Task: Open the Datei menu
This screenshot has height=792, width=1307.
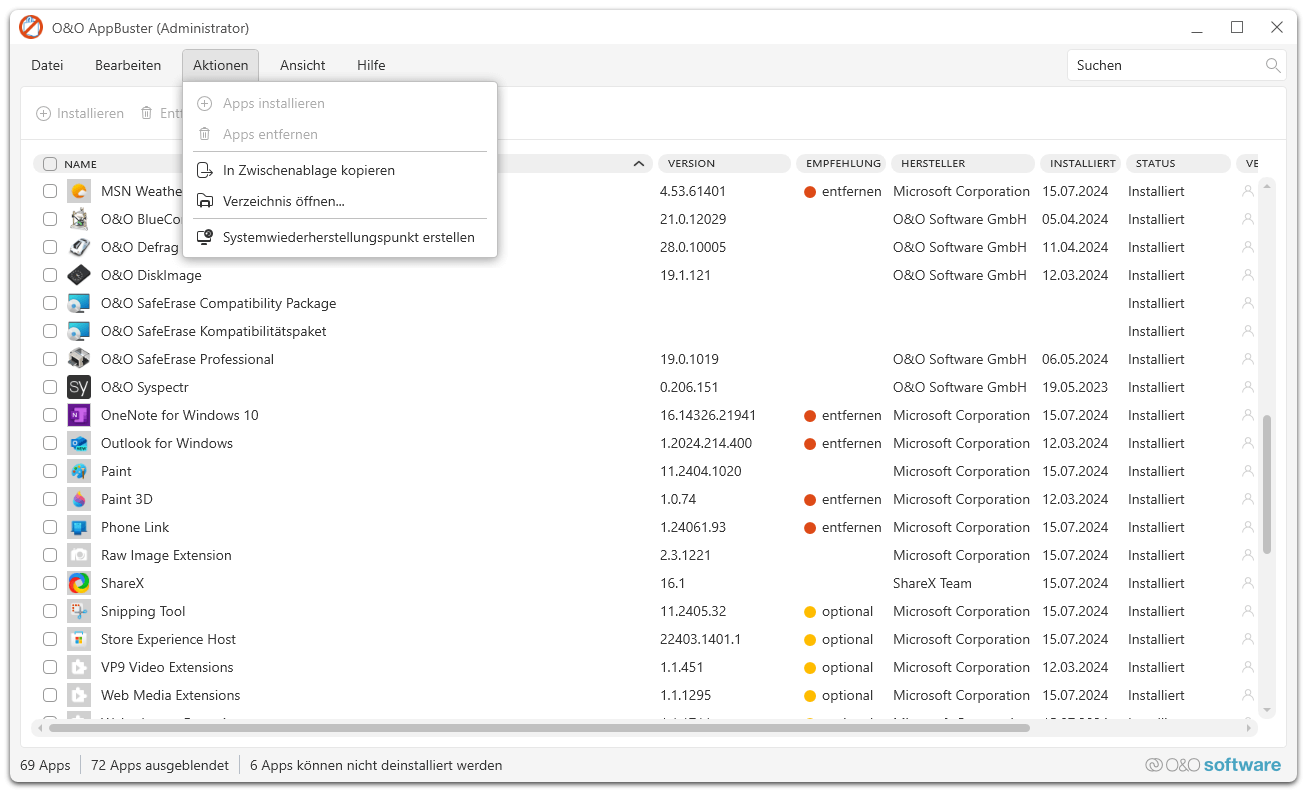Action: (x=47, y=65)
